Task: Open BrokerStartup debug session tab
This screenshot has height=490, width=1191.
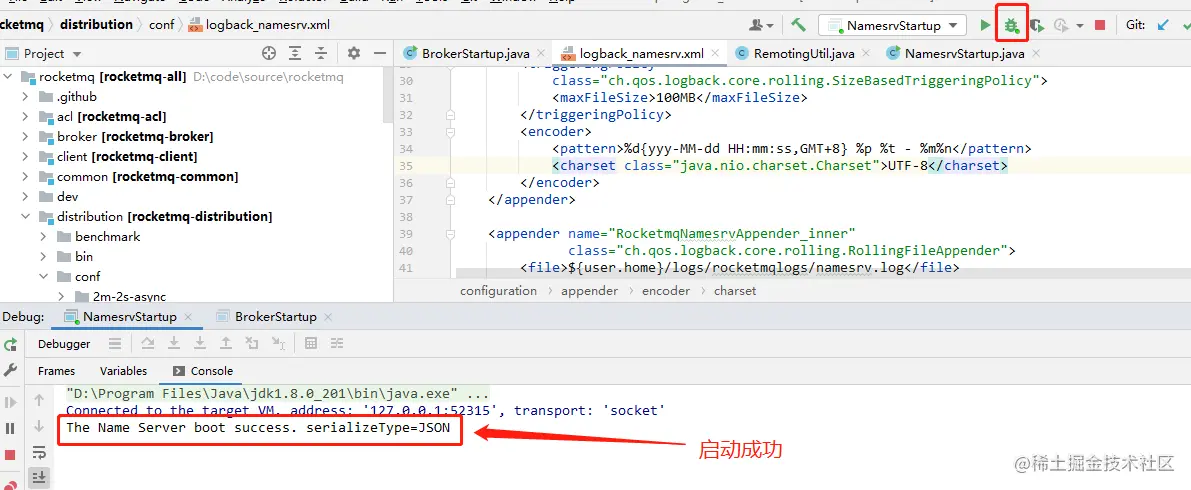Action: pos(276,317)
